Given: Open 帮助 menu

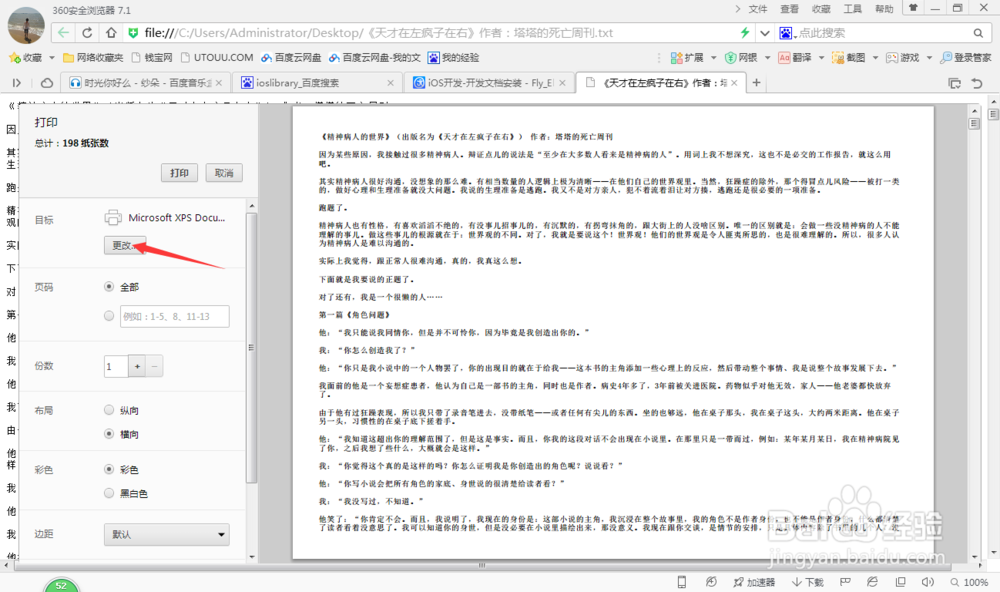Looking at the screenshot, I should pyautogui.click(x=884, y=9).
